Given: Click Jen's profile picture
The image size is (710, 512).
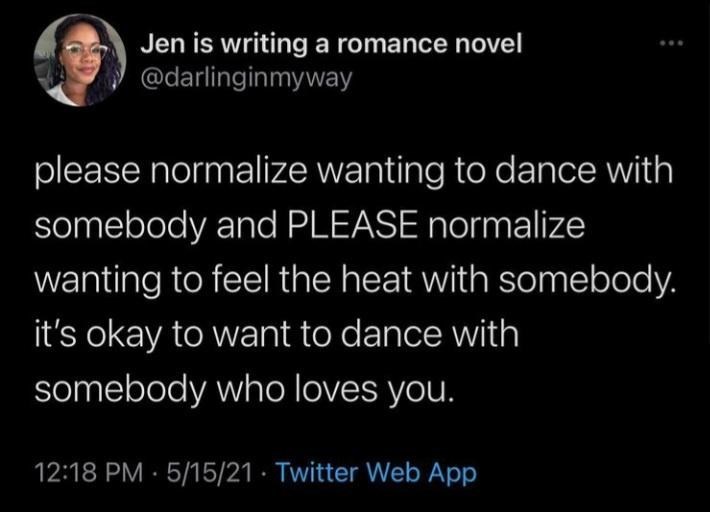Looking at the screenshot, I should (x=80, y=60).
